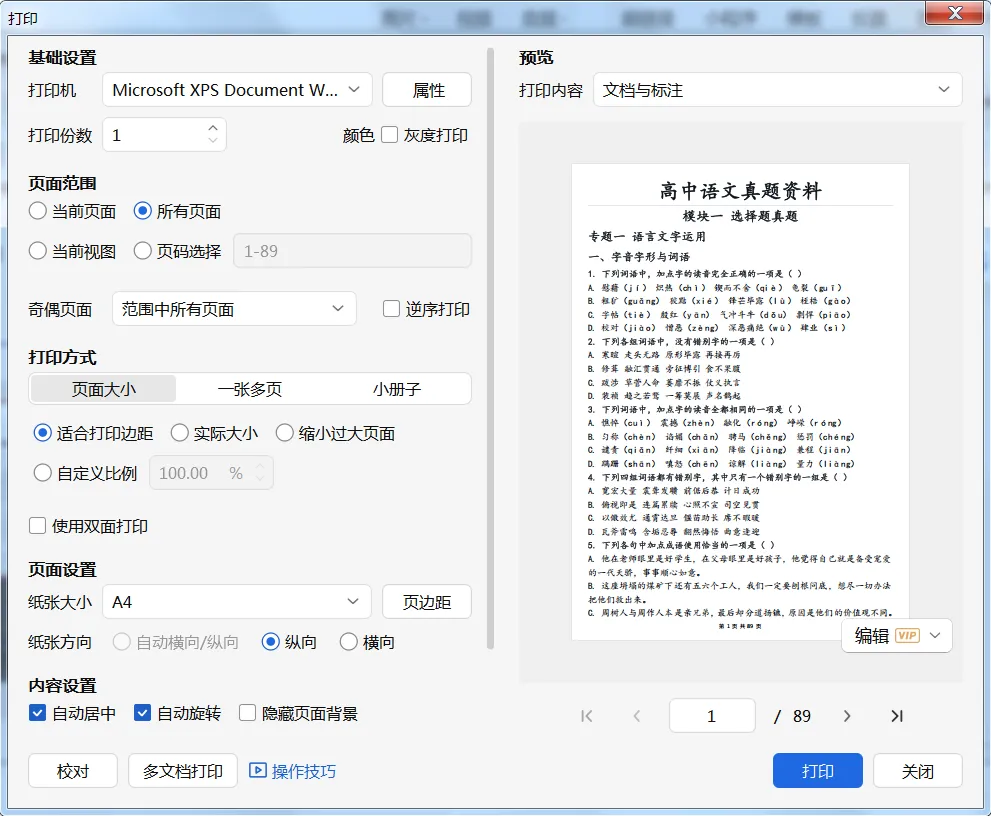Open the printer selection dropdown

coord(237,90)
